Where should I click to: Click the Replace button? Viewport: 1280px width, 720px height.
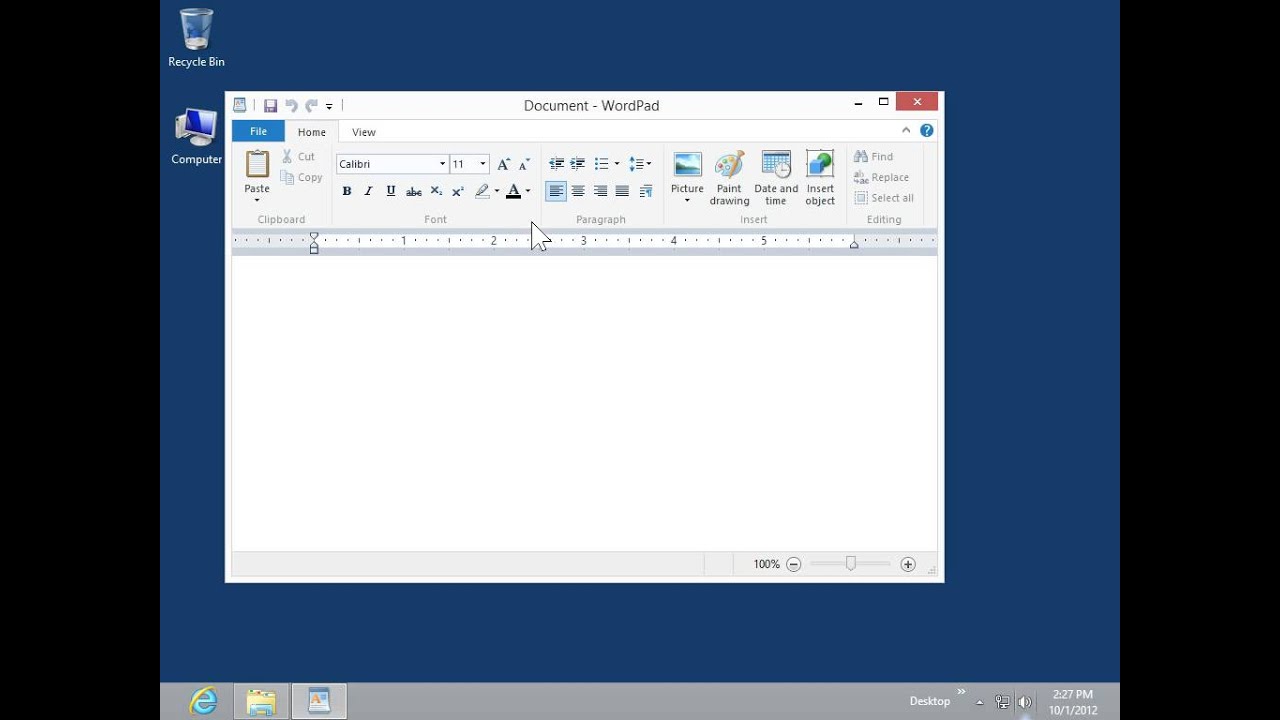[881, 177]
